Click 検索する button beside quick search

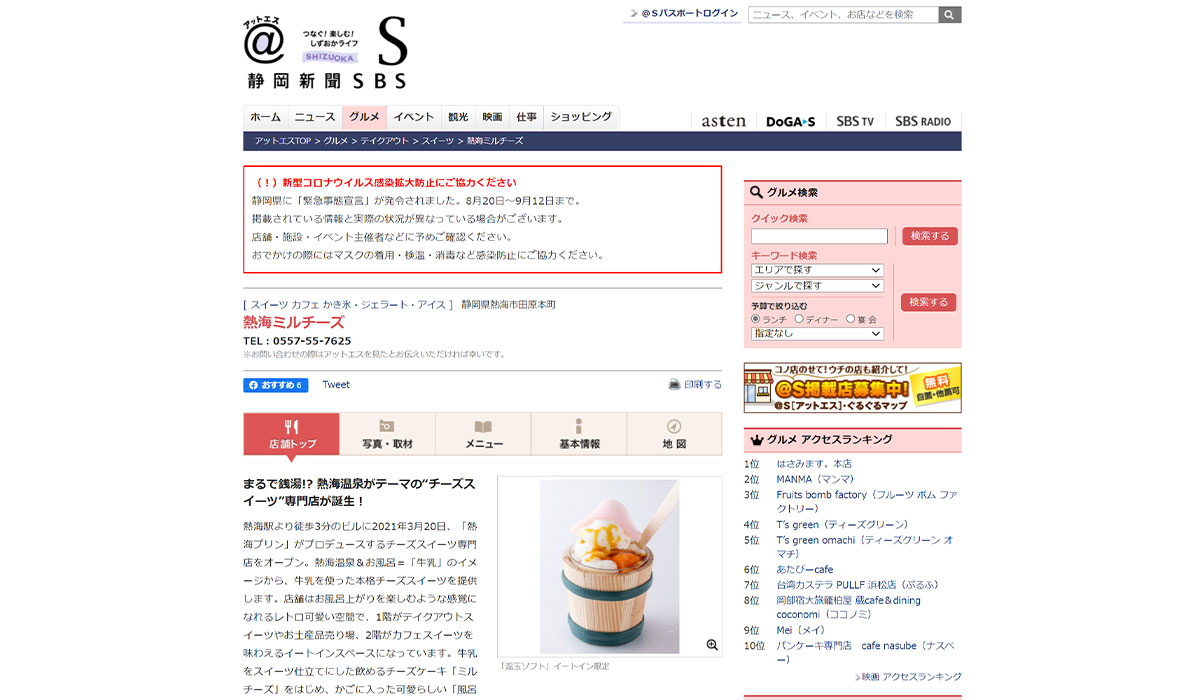929,236
